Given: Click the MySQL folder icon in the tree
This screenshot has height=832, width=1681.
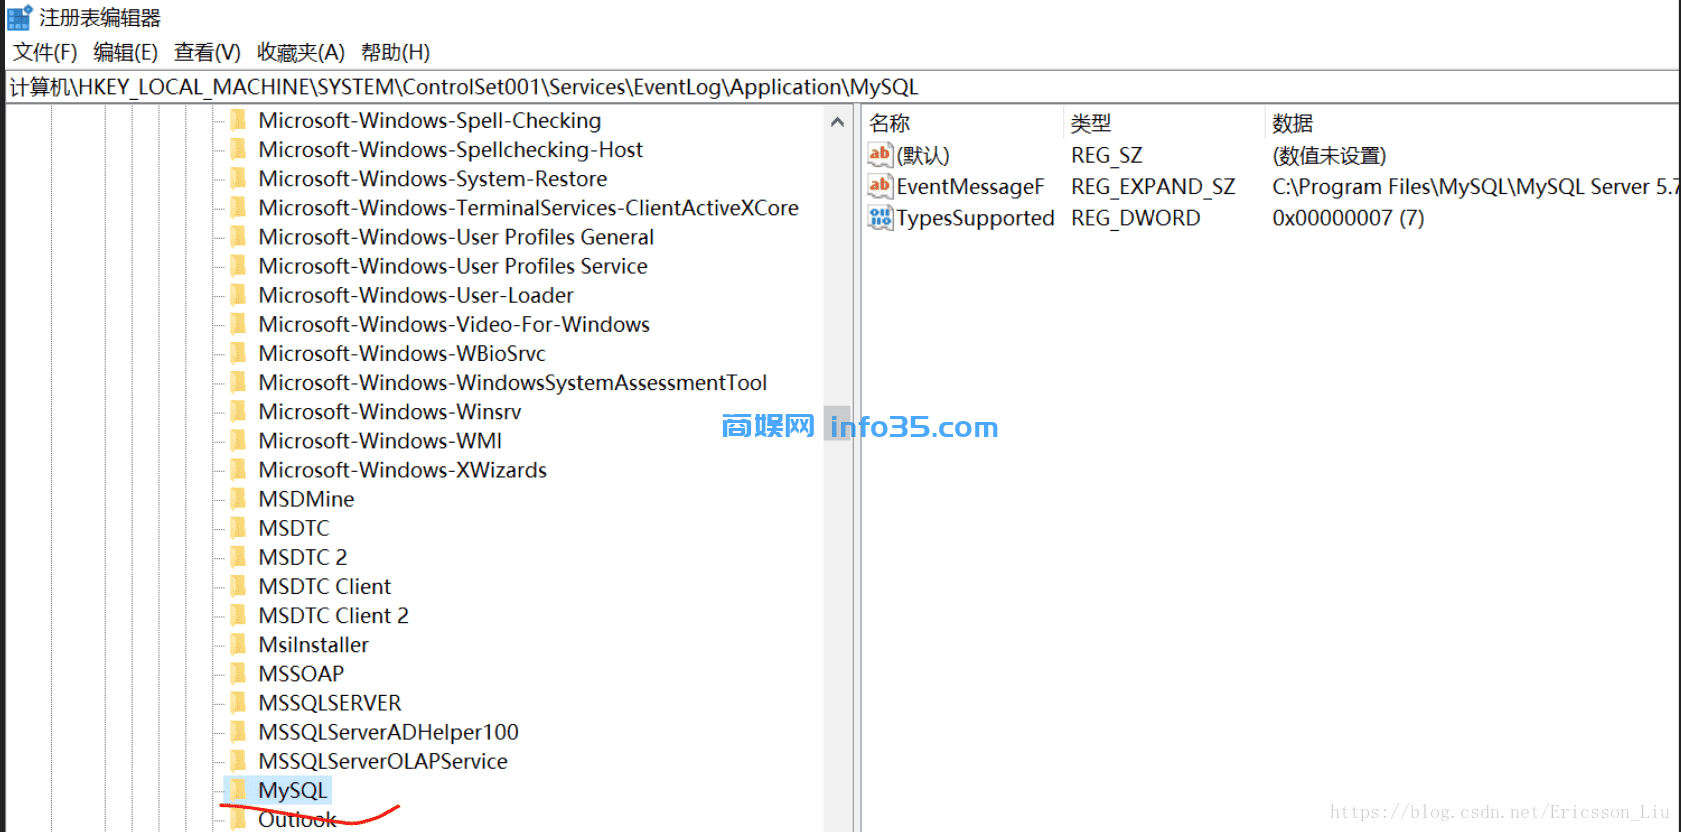Looking at the screenshot, I should click(x=238, y=790).
